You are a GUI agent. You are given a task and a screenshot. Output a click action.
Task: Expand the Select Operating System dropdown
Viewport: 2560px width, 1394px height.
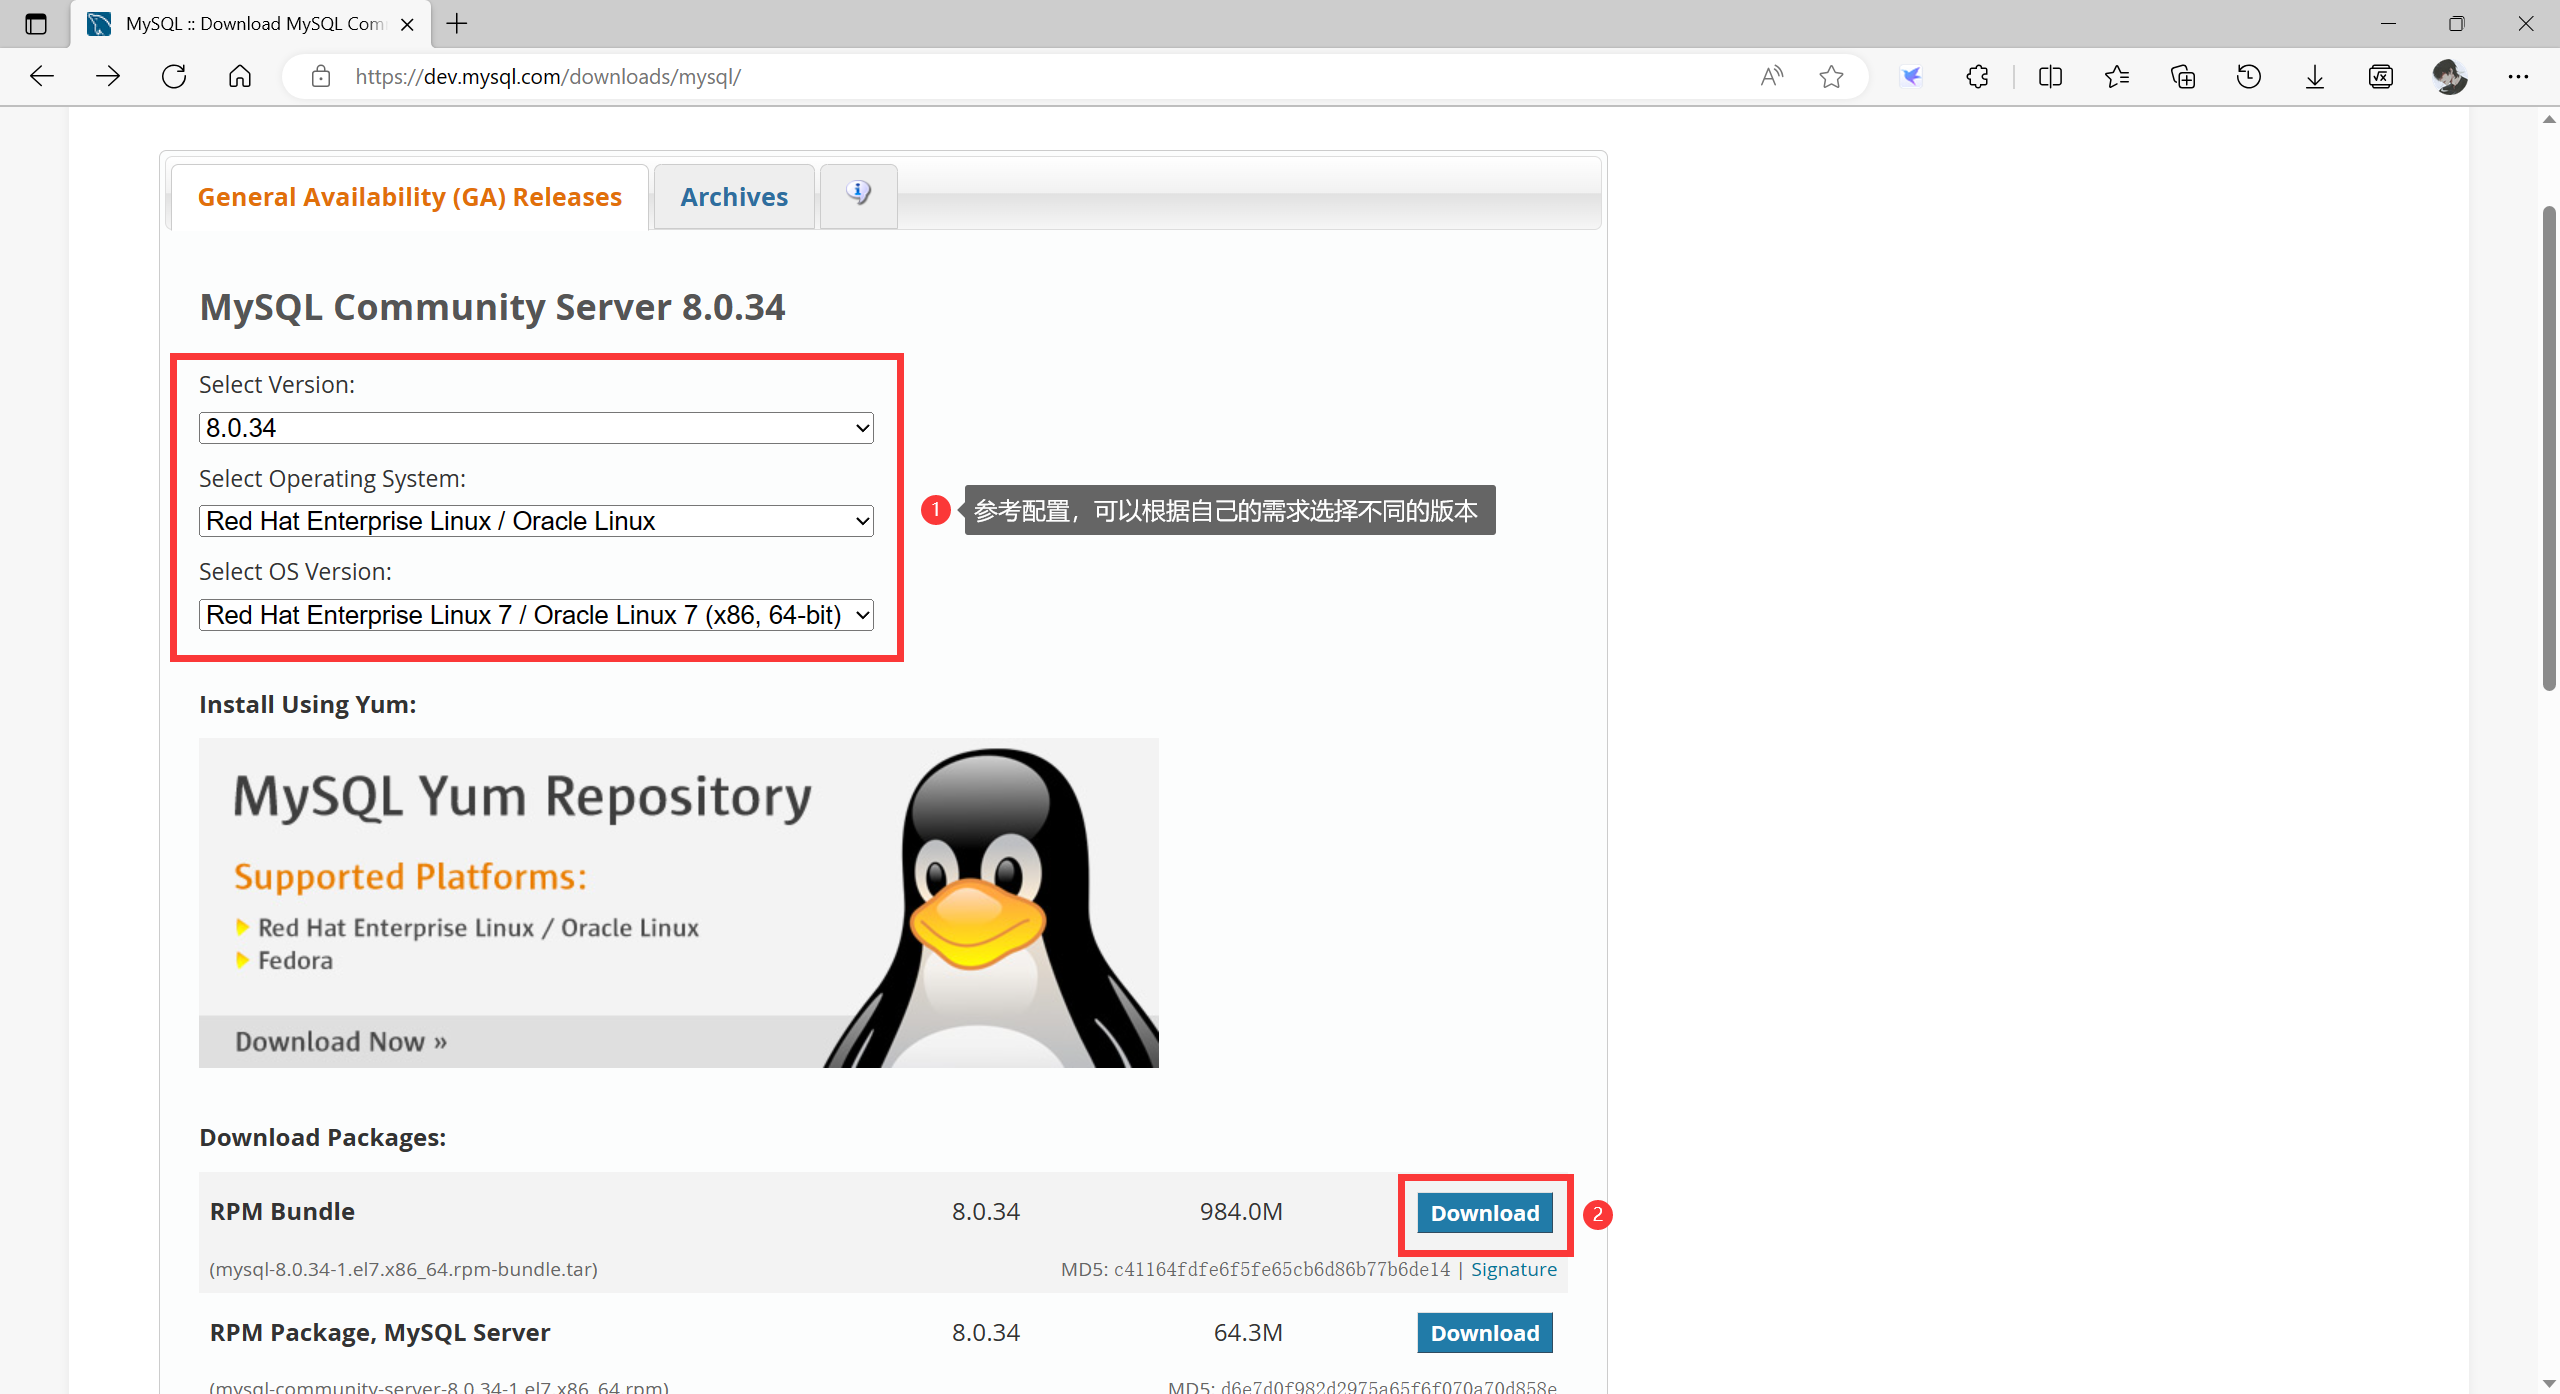pyautogui.click(x=536, y=521)
